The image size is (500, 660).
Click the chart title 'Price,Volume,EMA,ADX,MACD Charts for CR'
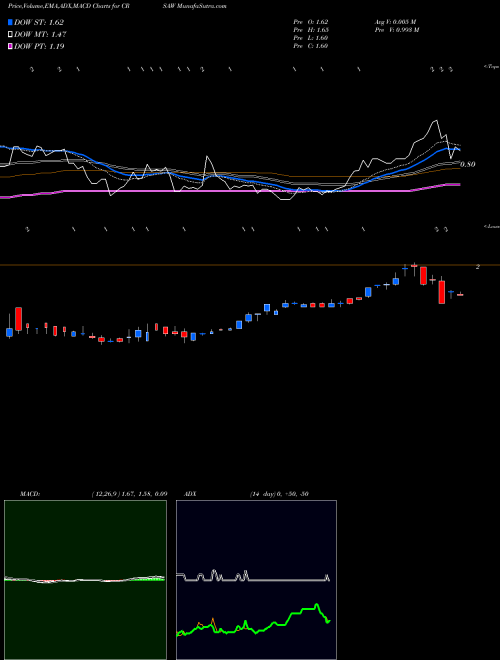pos(71,6)
